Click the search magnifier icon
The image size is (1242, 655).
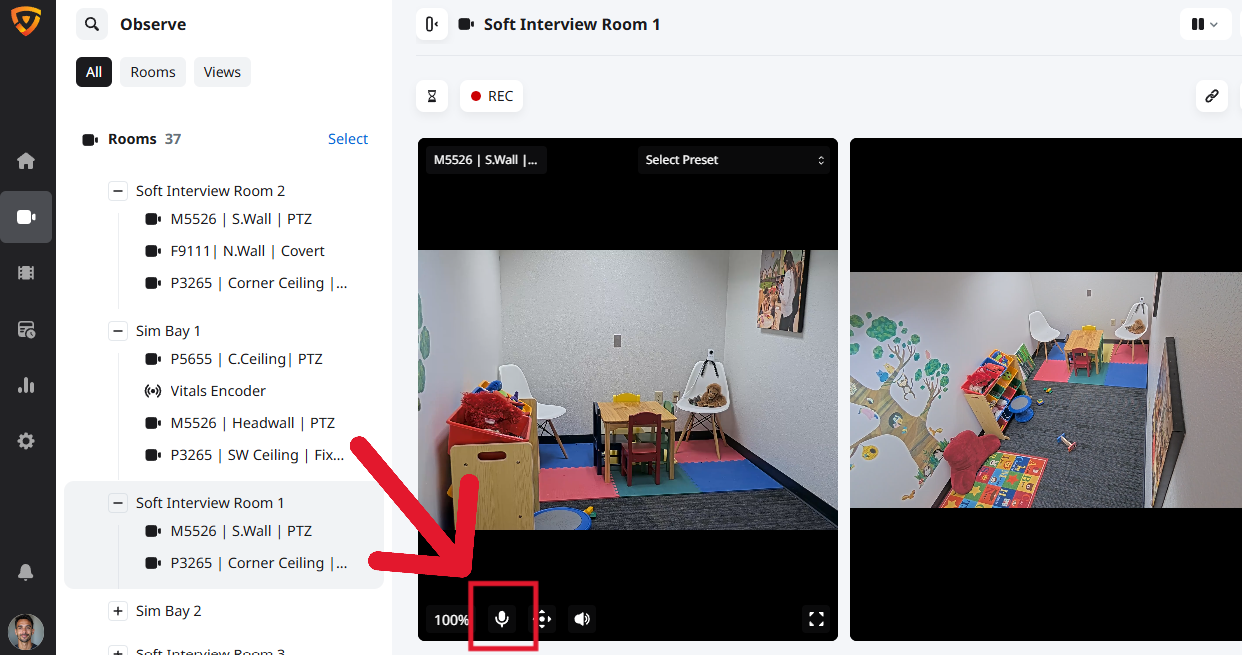(x=92, y=24)
